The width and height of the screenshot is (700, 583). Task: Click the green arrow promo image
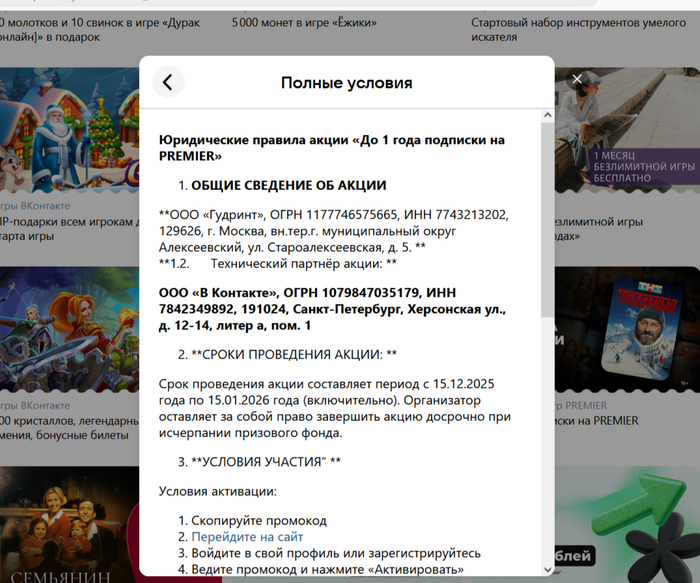pos(627,520)
